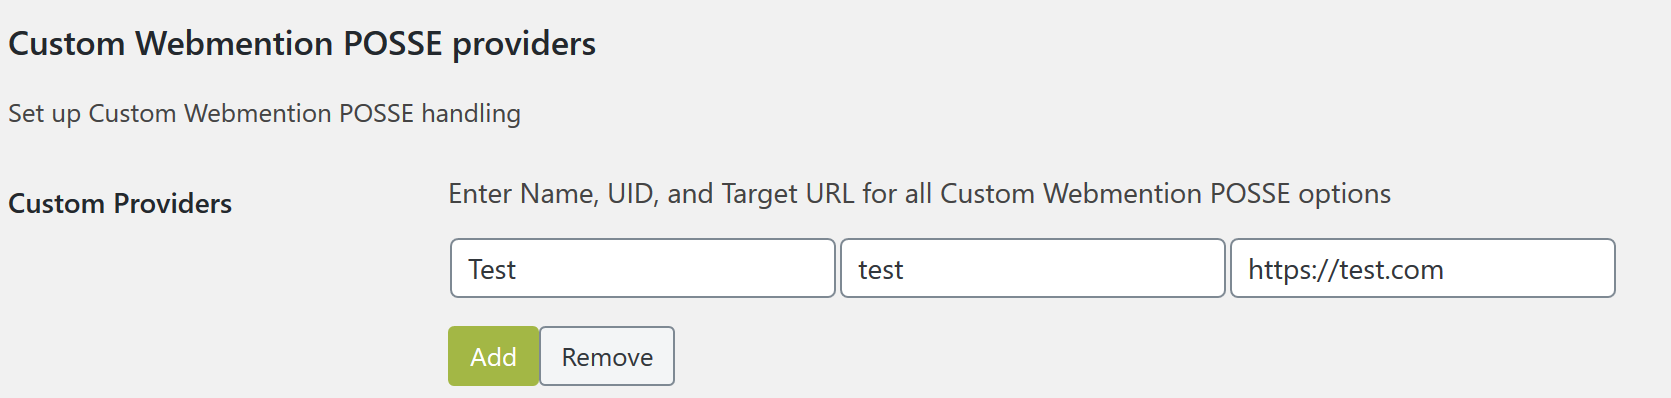Viewport: 1671px width, 398px height.
Task: Click the word "Providers" in the left label
Action: 172,203
